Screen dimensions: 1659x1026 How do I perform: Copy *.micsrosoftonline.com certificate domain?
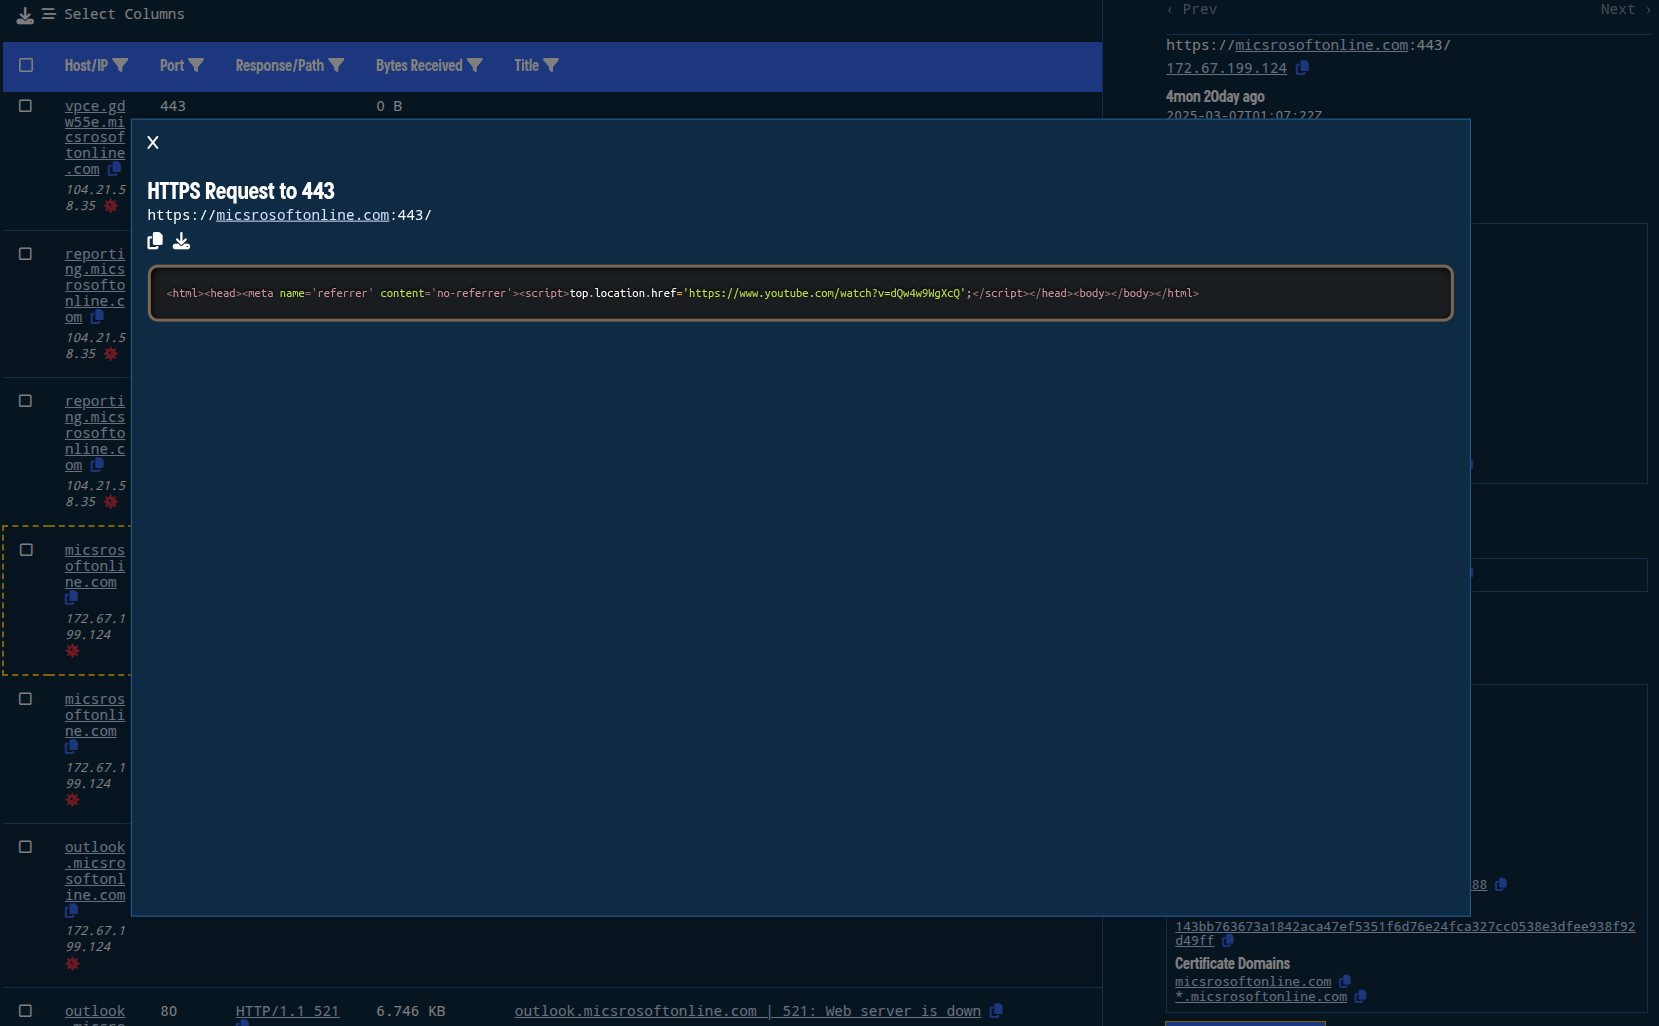pos(1360,997)
